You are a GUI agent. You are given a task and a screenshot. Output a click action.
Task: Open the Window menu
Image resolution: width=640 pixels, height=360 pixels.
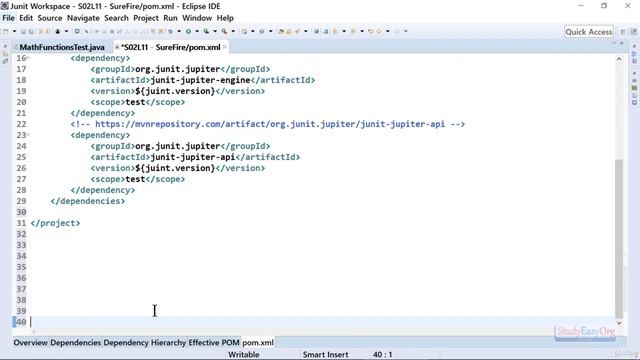tap(197, 18)
